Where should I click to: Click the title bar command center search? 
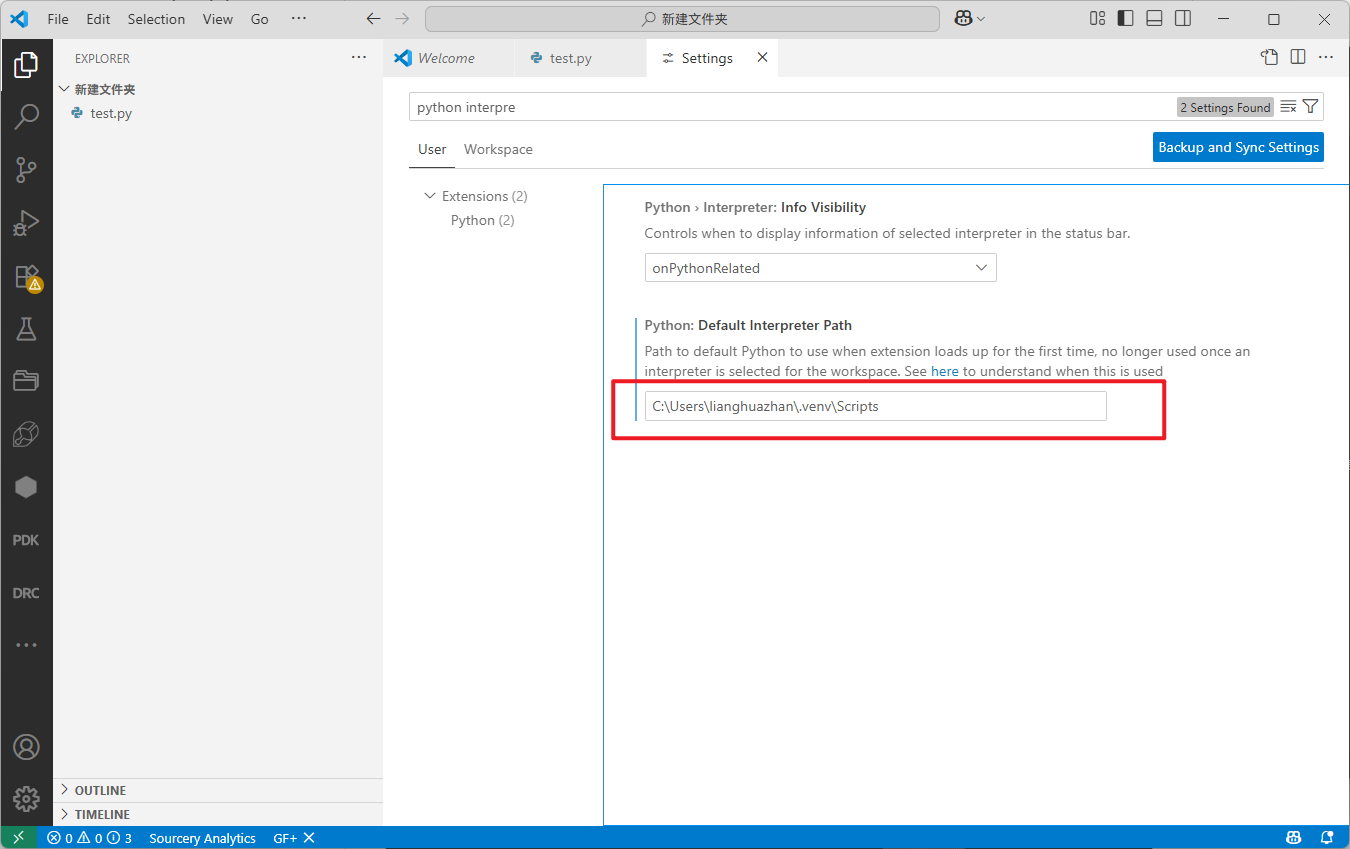[x=682, y=19]
